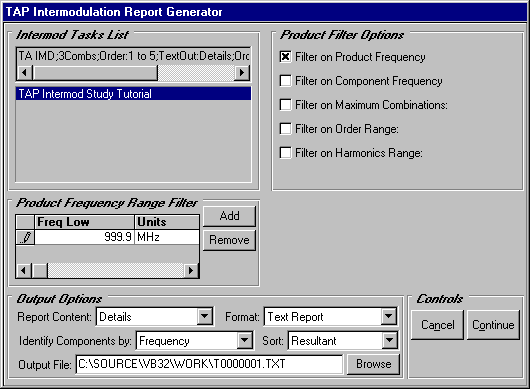Click task description scrollbar right arrow
This screenshot has width=530, height=389.
click(242, 73)
